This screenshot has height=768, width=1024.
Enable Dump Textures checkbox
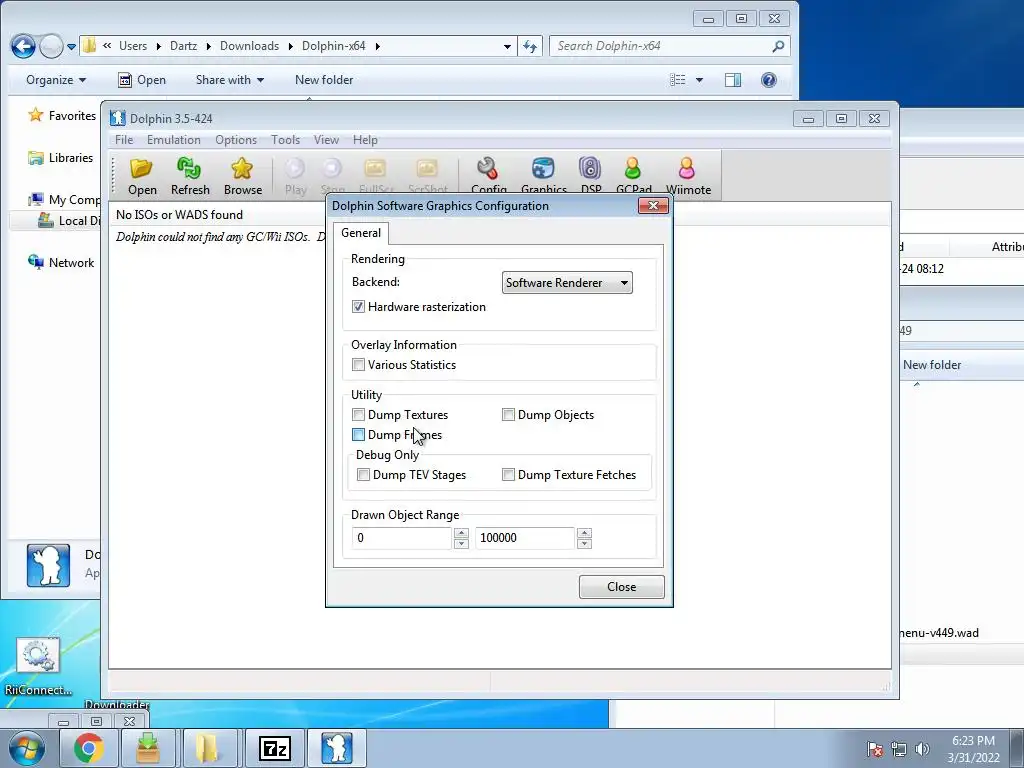pyautogui.click(x=358, y=414)
